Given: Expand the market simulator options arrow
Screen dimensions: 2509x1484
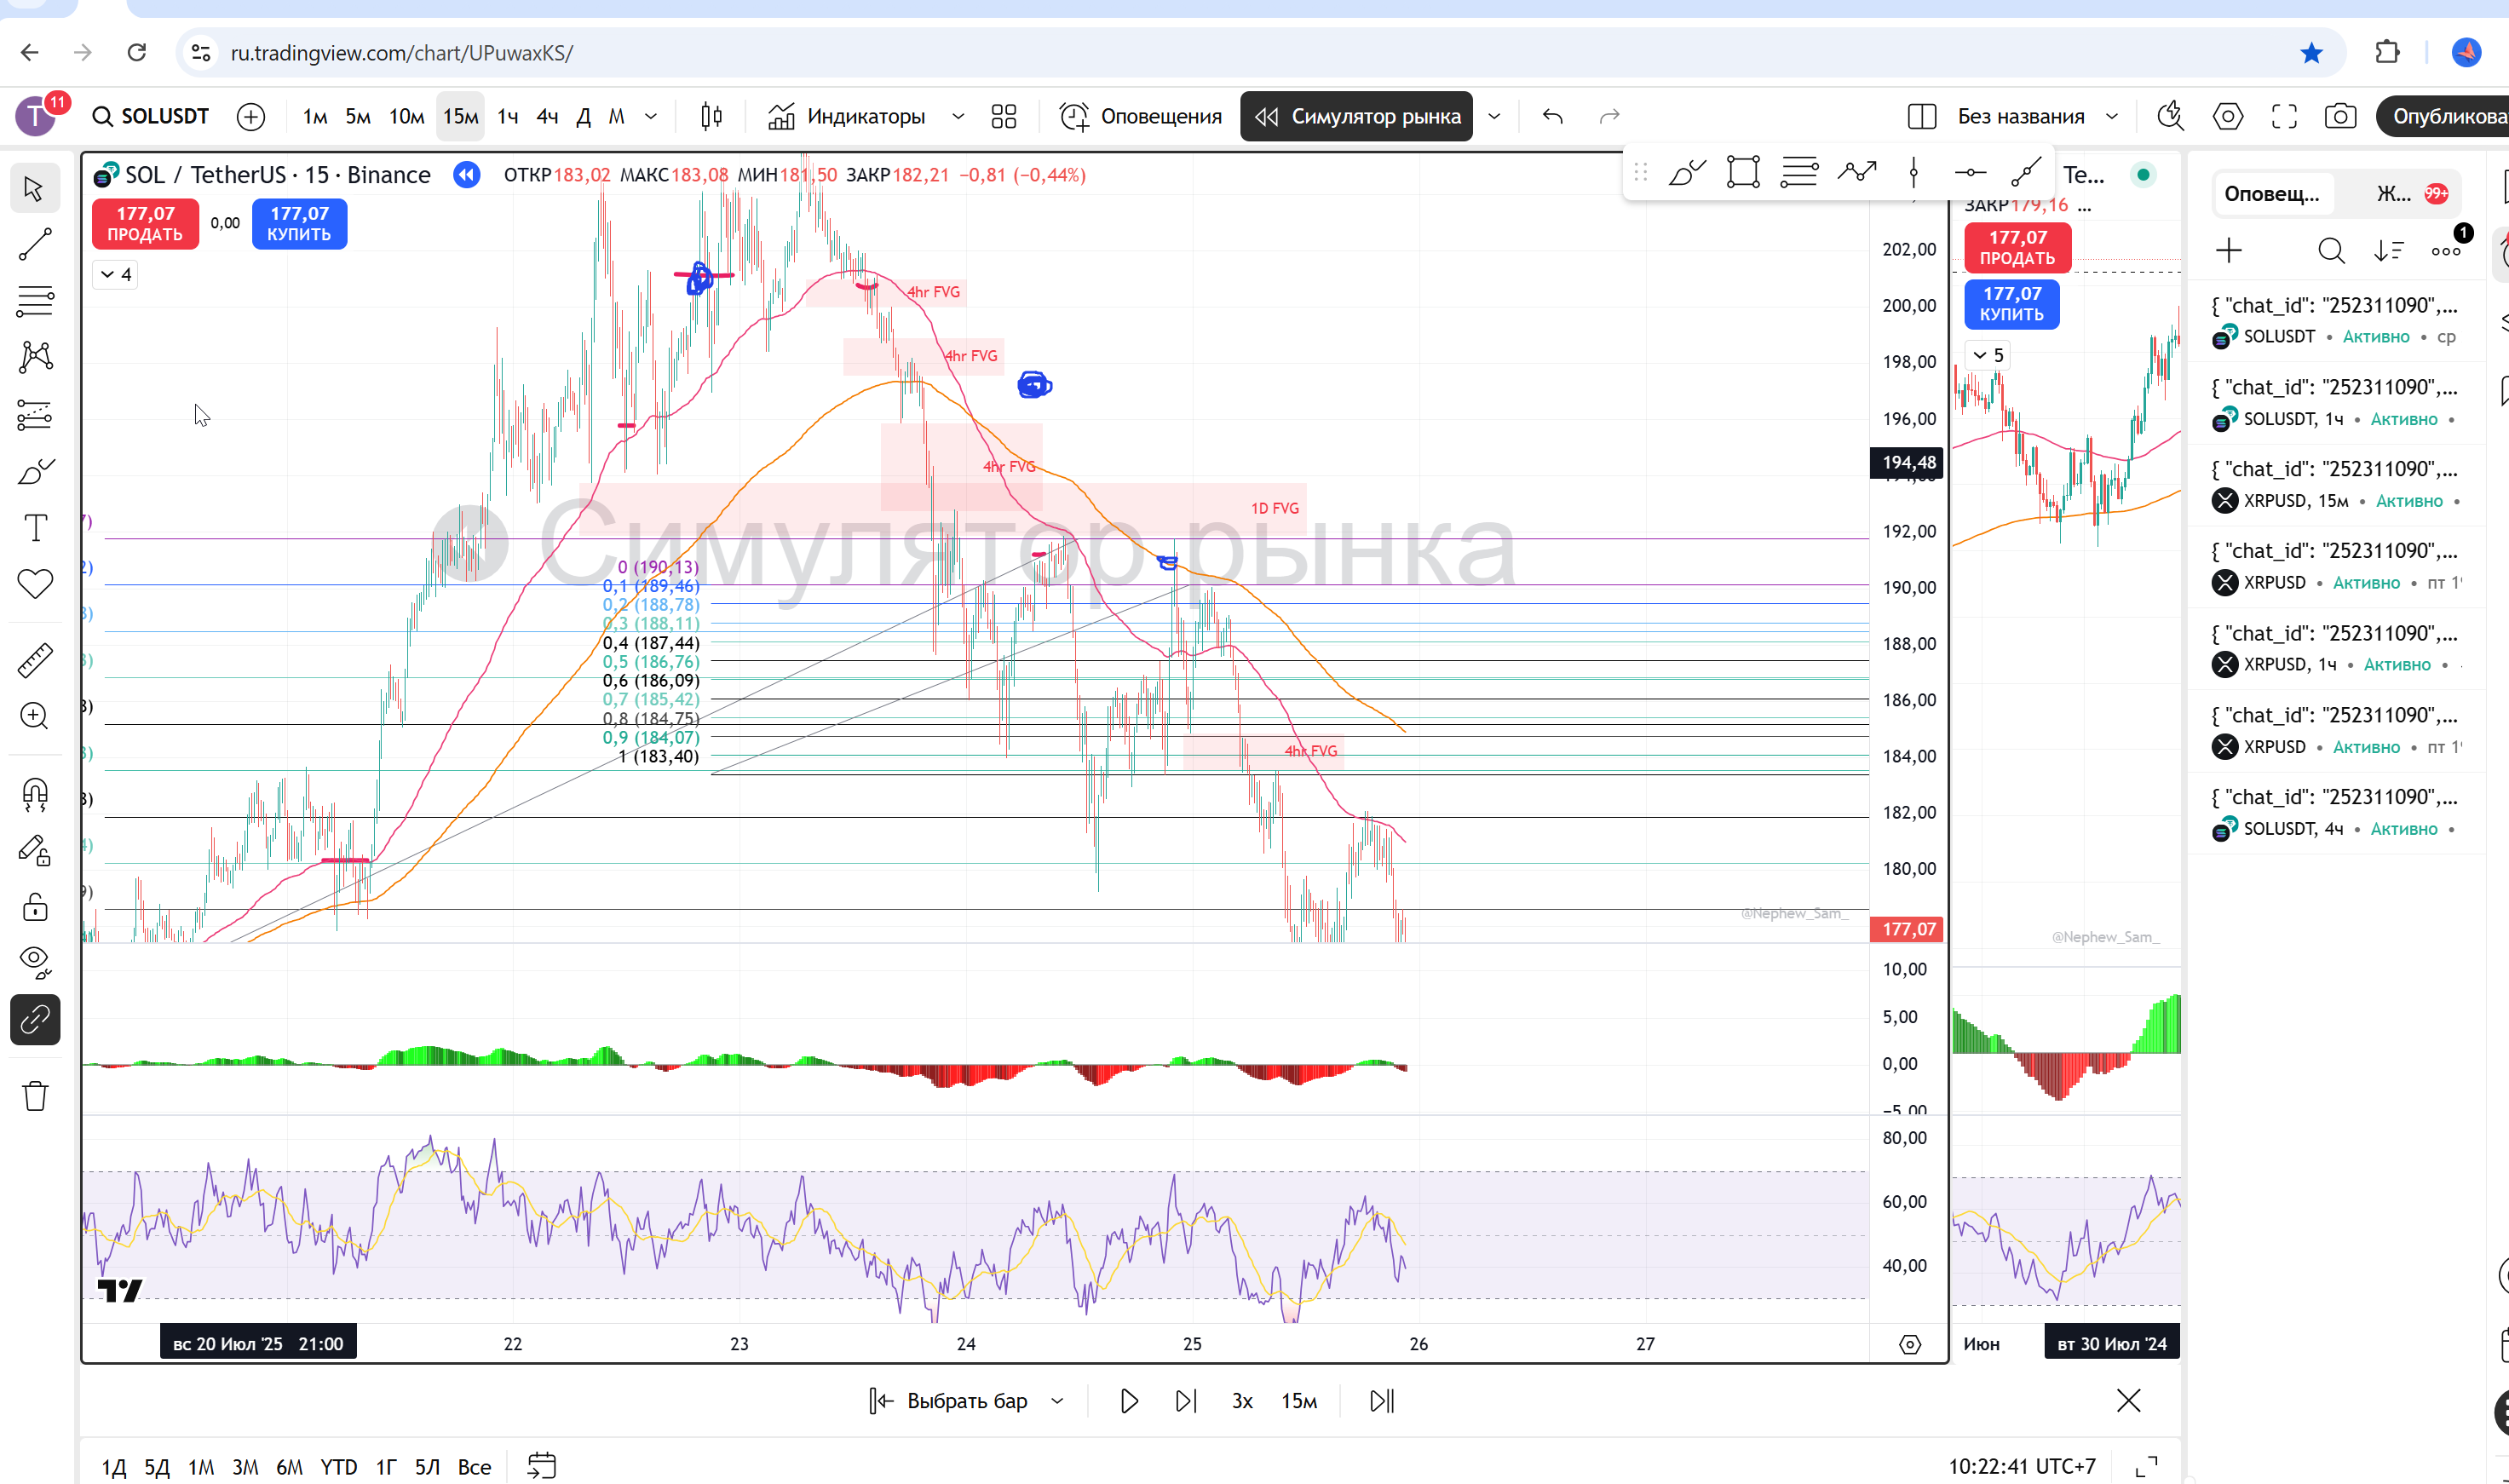Looking at the screenshot, I should (1494, 117).
